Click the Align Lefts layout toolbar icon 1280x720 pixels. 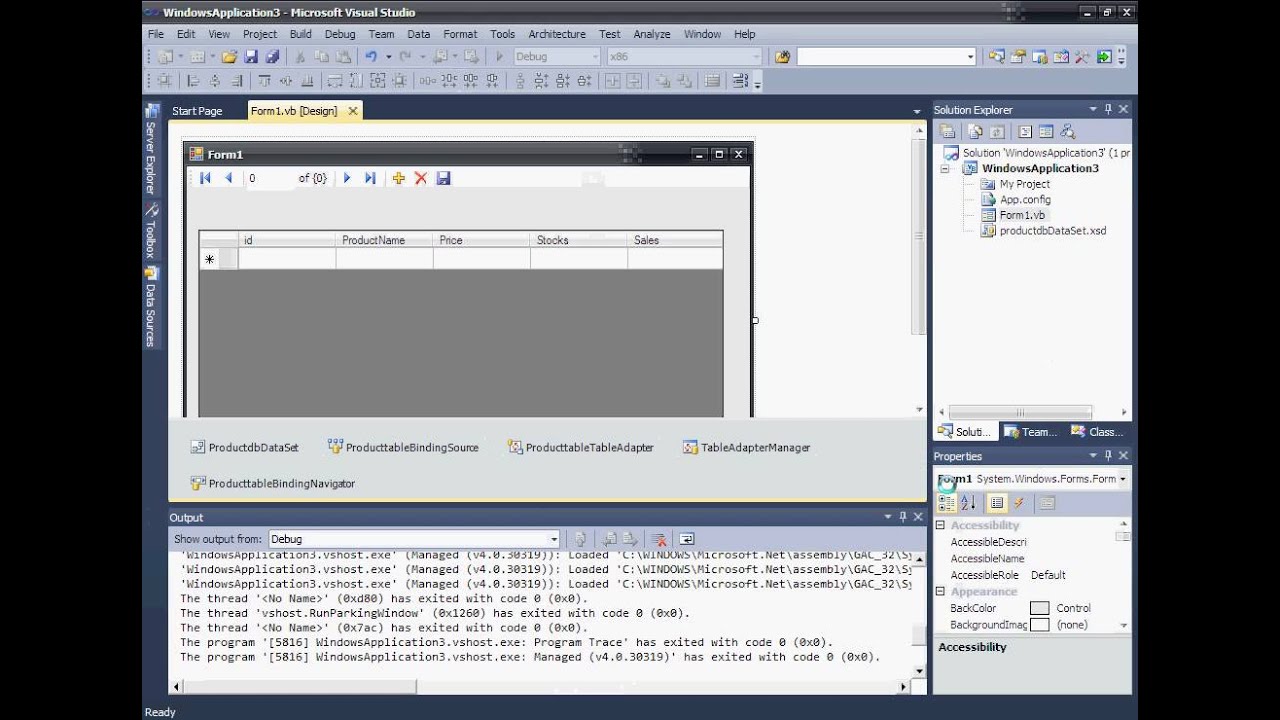coord(193,81)
